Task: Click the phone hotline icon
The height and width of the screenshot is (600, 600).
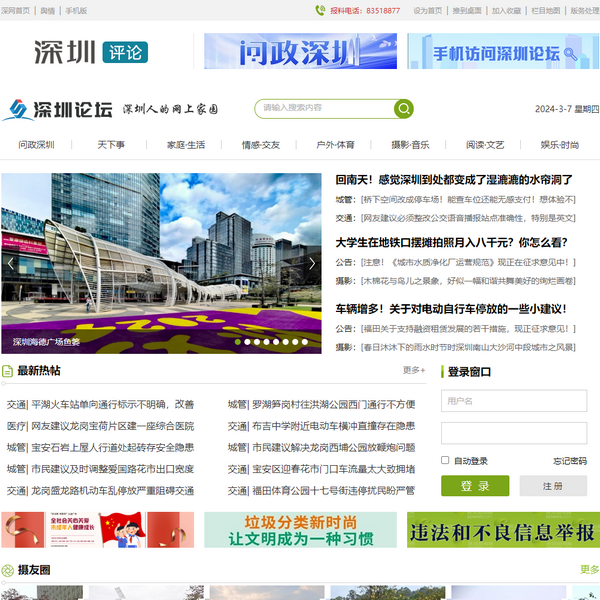Action: point(320,11)
